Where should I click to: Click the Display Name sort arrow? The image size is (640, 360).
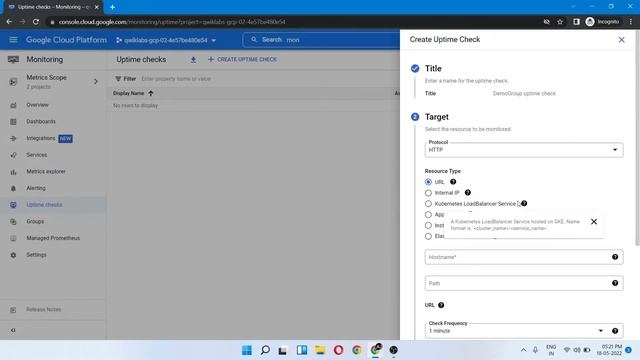click(151, 93)
